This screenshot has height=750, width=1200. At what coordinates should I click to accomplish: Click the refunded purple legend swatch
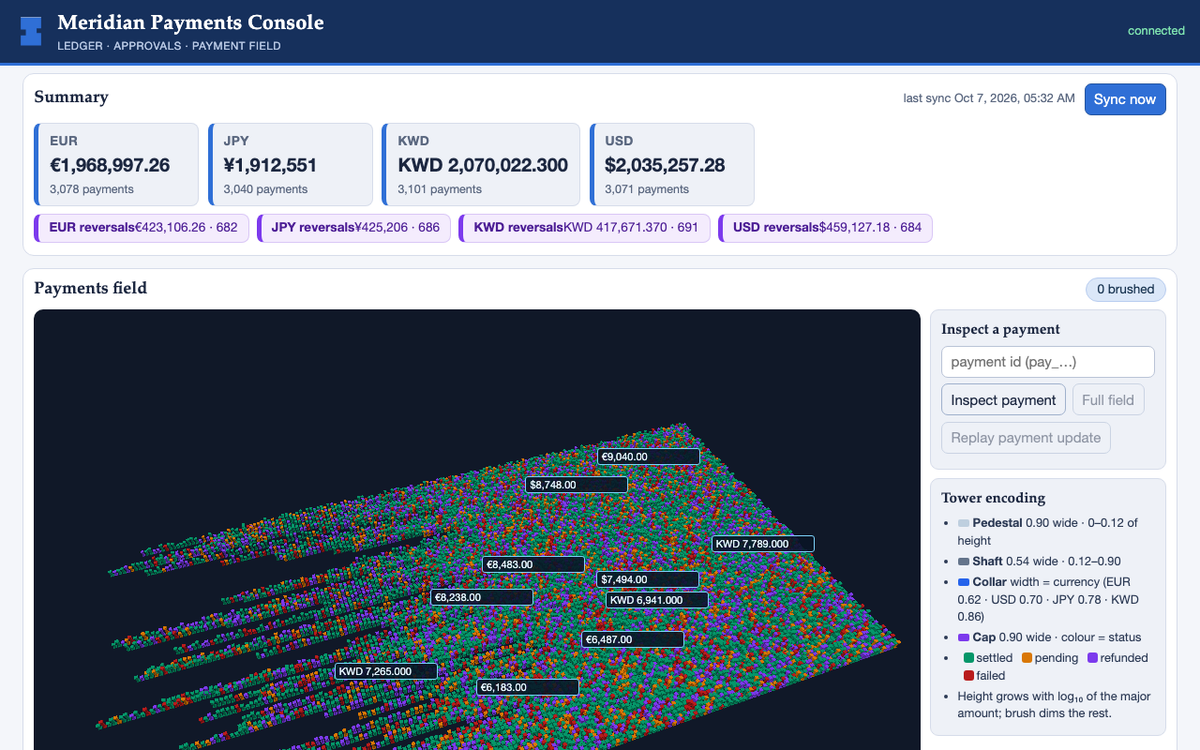(1093, 658)
